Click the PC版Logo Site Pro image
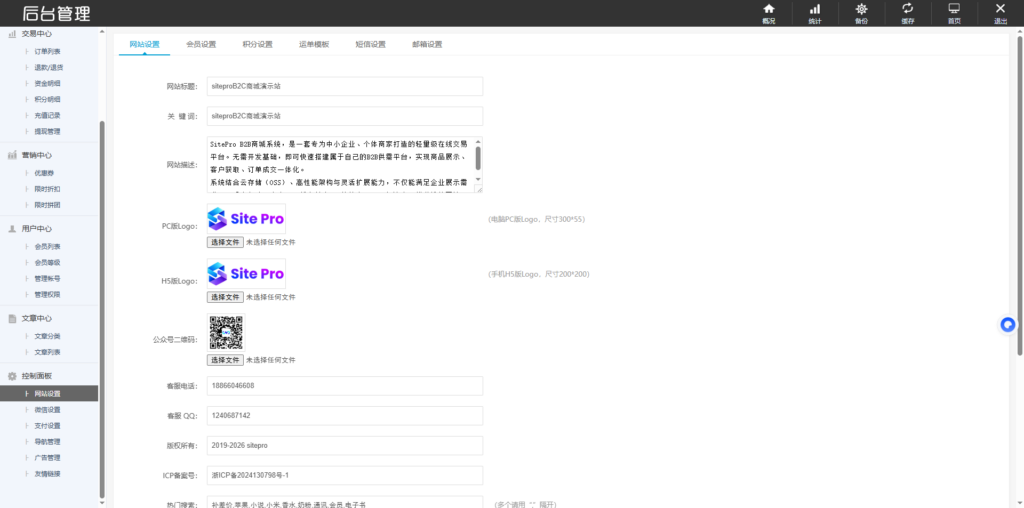Viewport: 1024px width, 508px height. coord(246,219)
